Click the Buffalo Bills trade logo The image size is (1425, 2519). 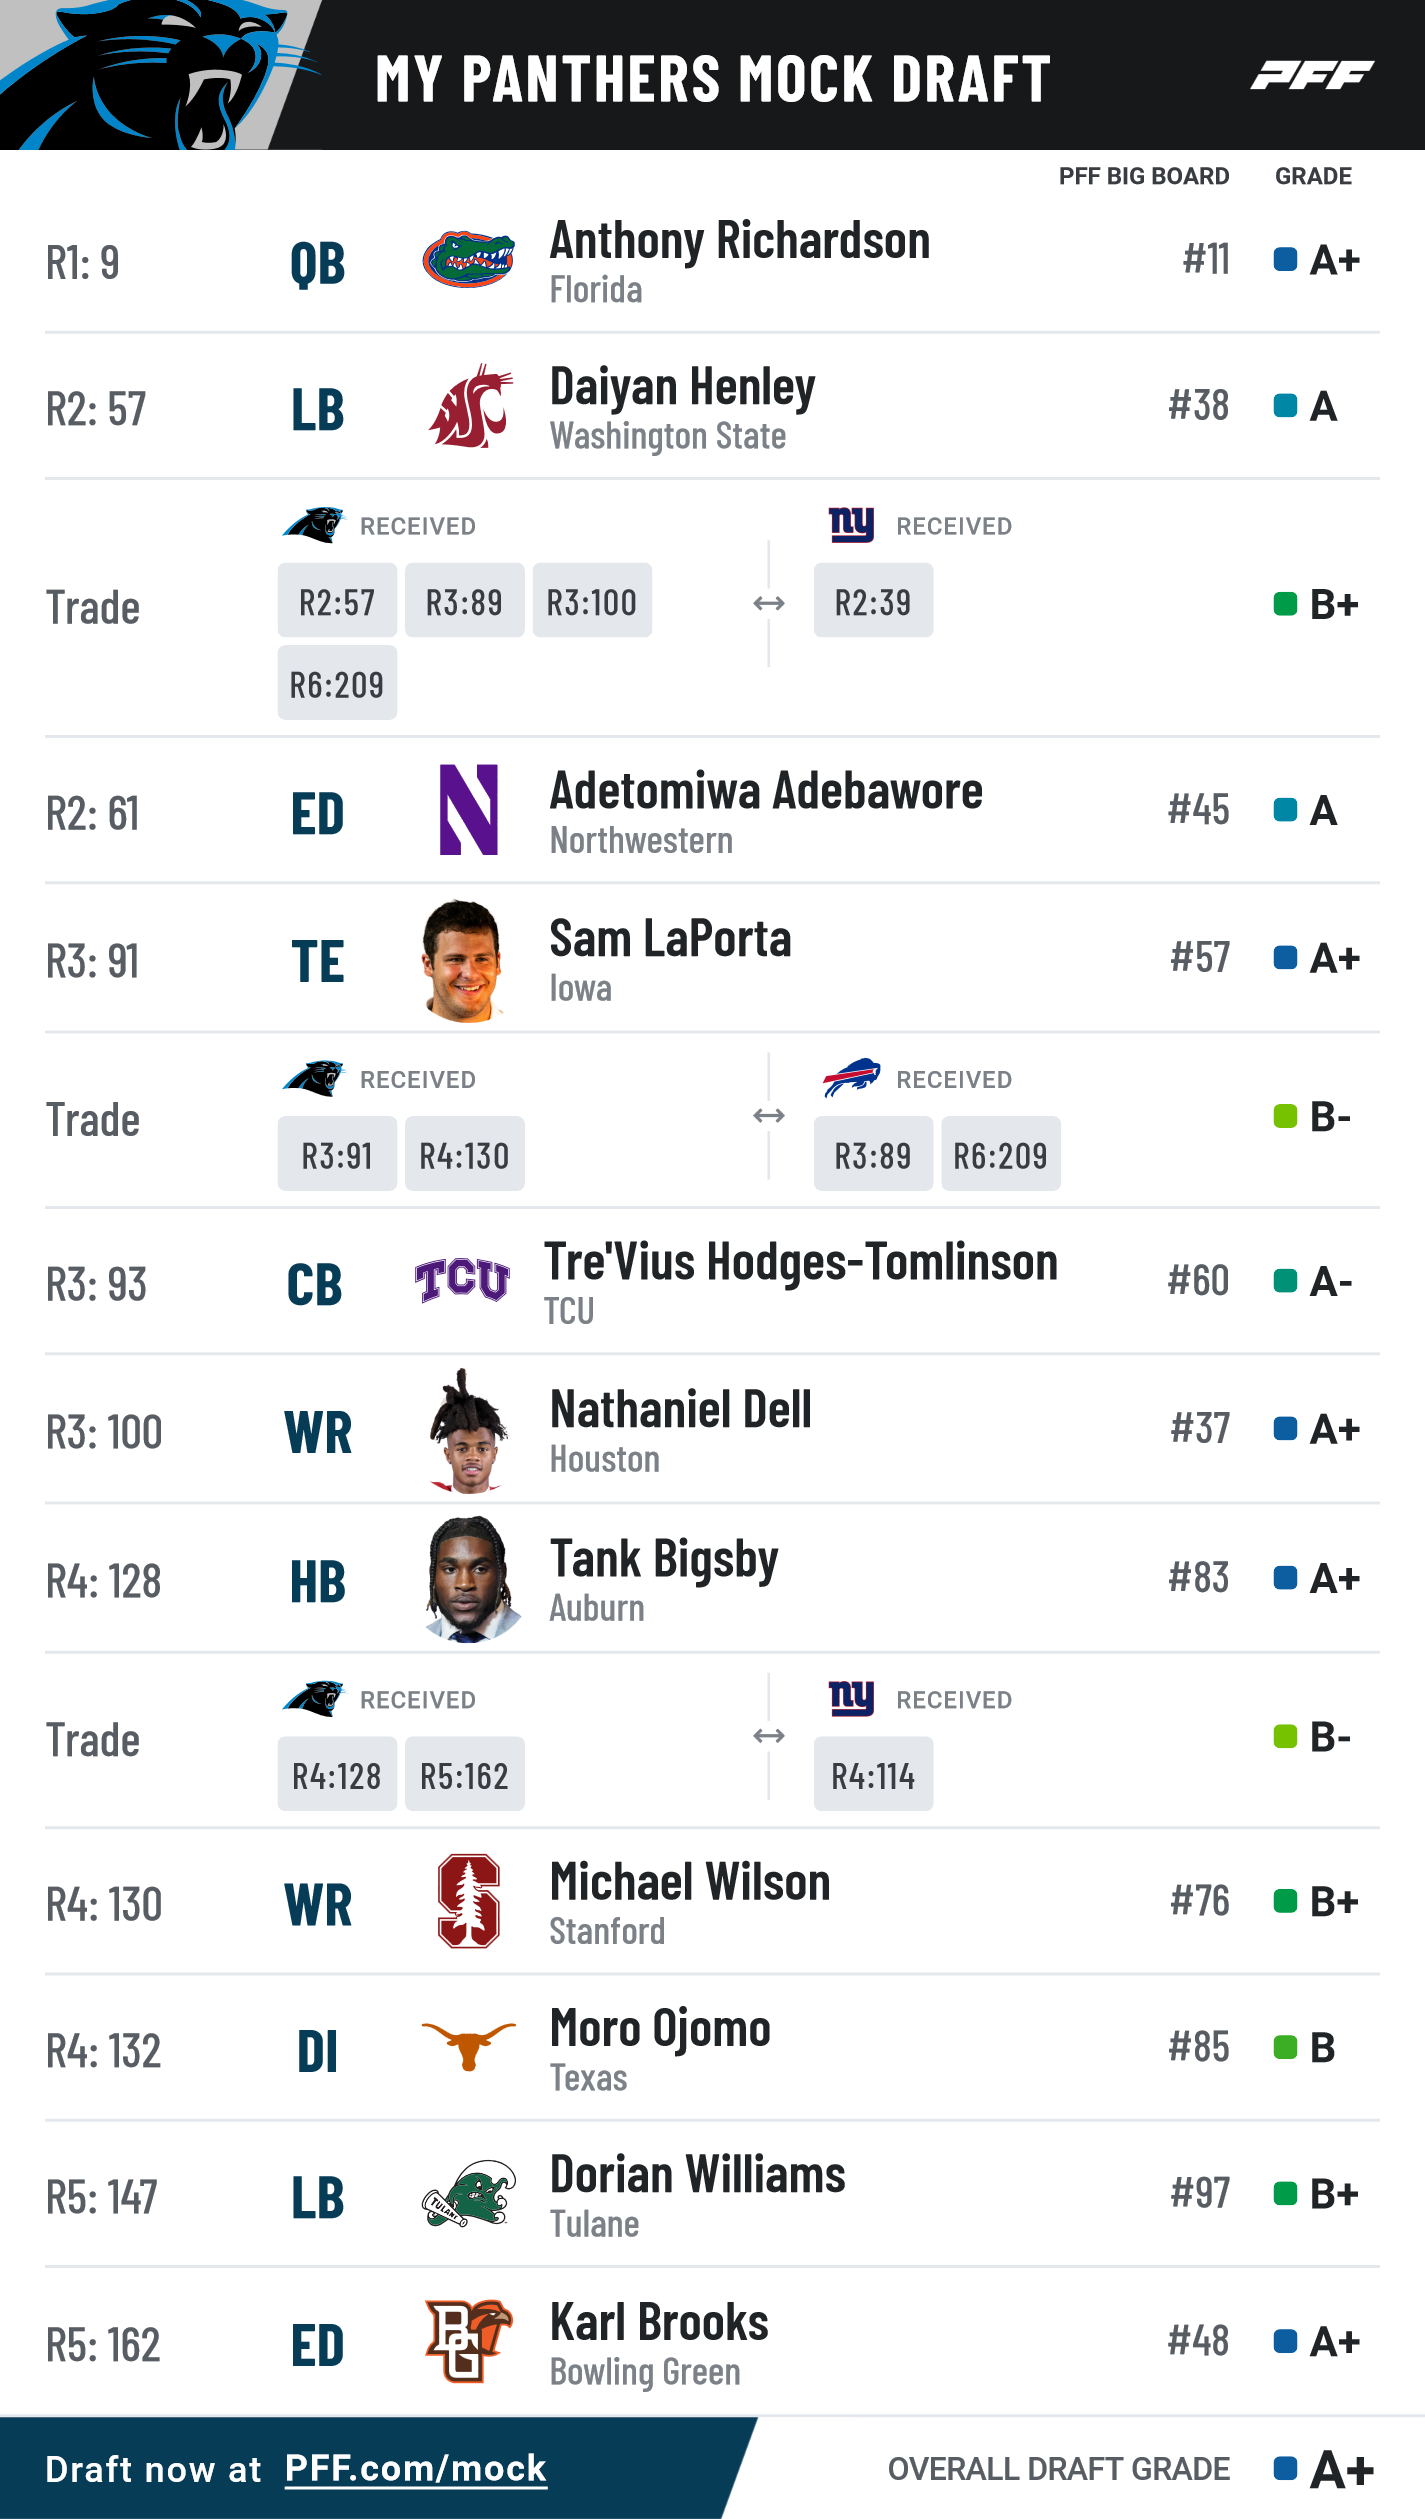tap(851, 1078)
